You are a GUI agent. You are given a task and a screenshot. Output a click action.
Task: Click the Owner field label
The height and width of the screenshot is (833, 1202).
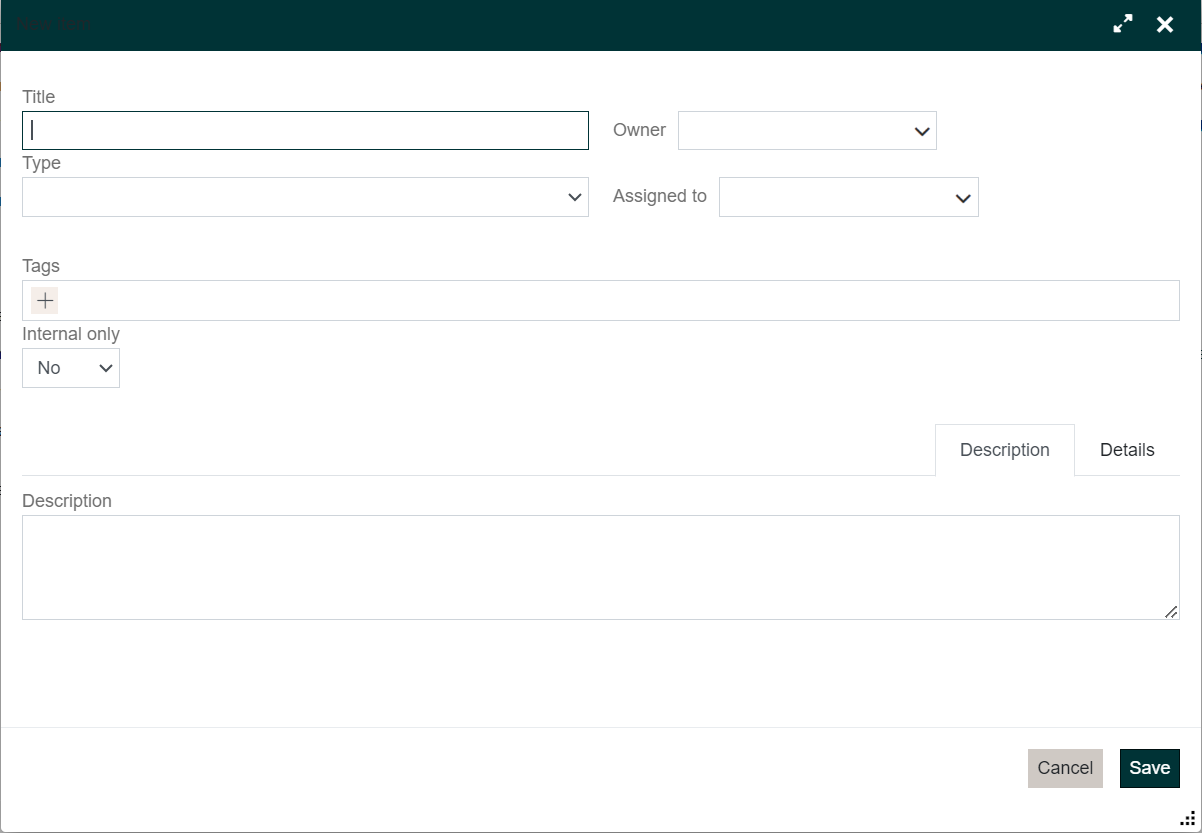point(639,130)
